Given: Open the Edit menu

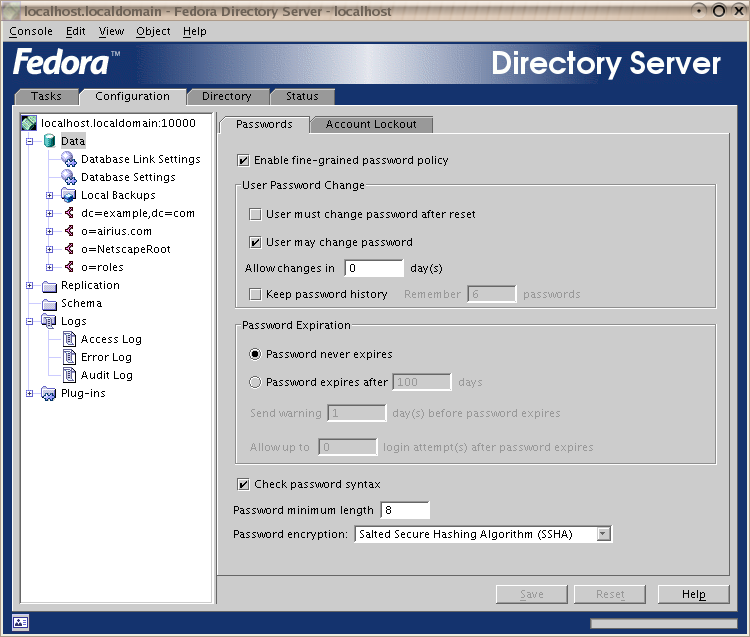Looking at the screenshot, I should [76, 31].
